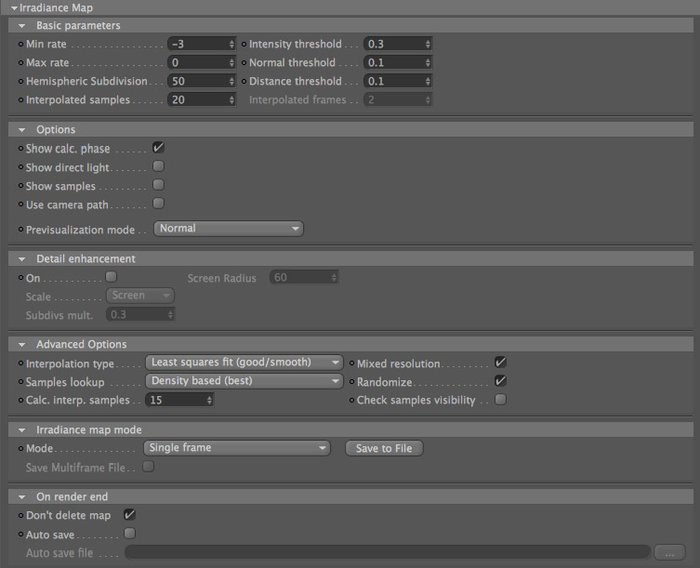
Task: Collapse the Irradiance map mode section
Action: 22,430
